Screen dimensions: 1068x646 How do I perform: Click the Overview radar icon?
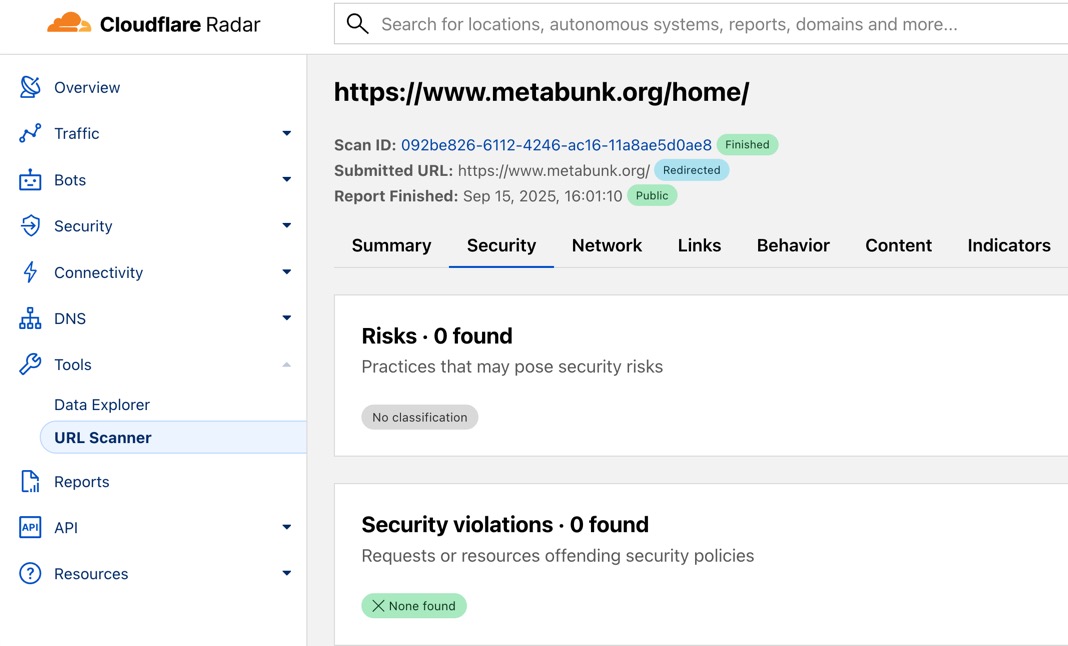tap(30, 87)
